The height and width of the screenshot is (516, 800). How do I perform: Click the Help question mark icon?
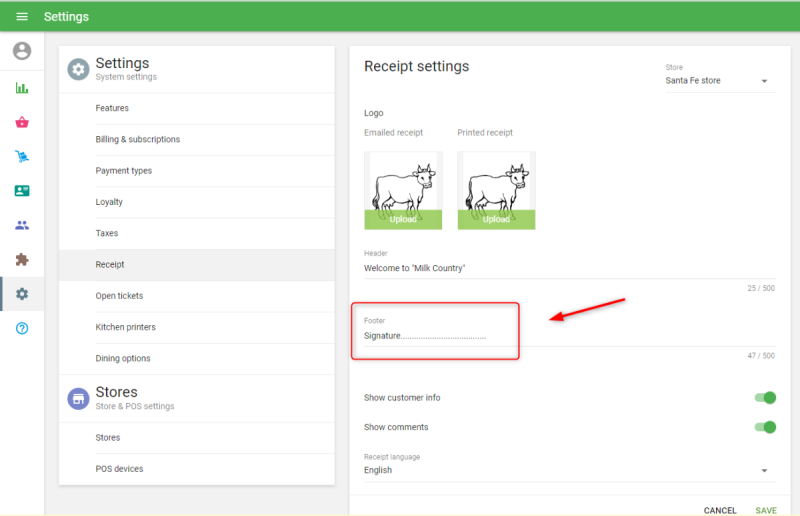tap(22, 328)
